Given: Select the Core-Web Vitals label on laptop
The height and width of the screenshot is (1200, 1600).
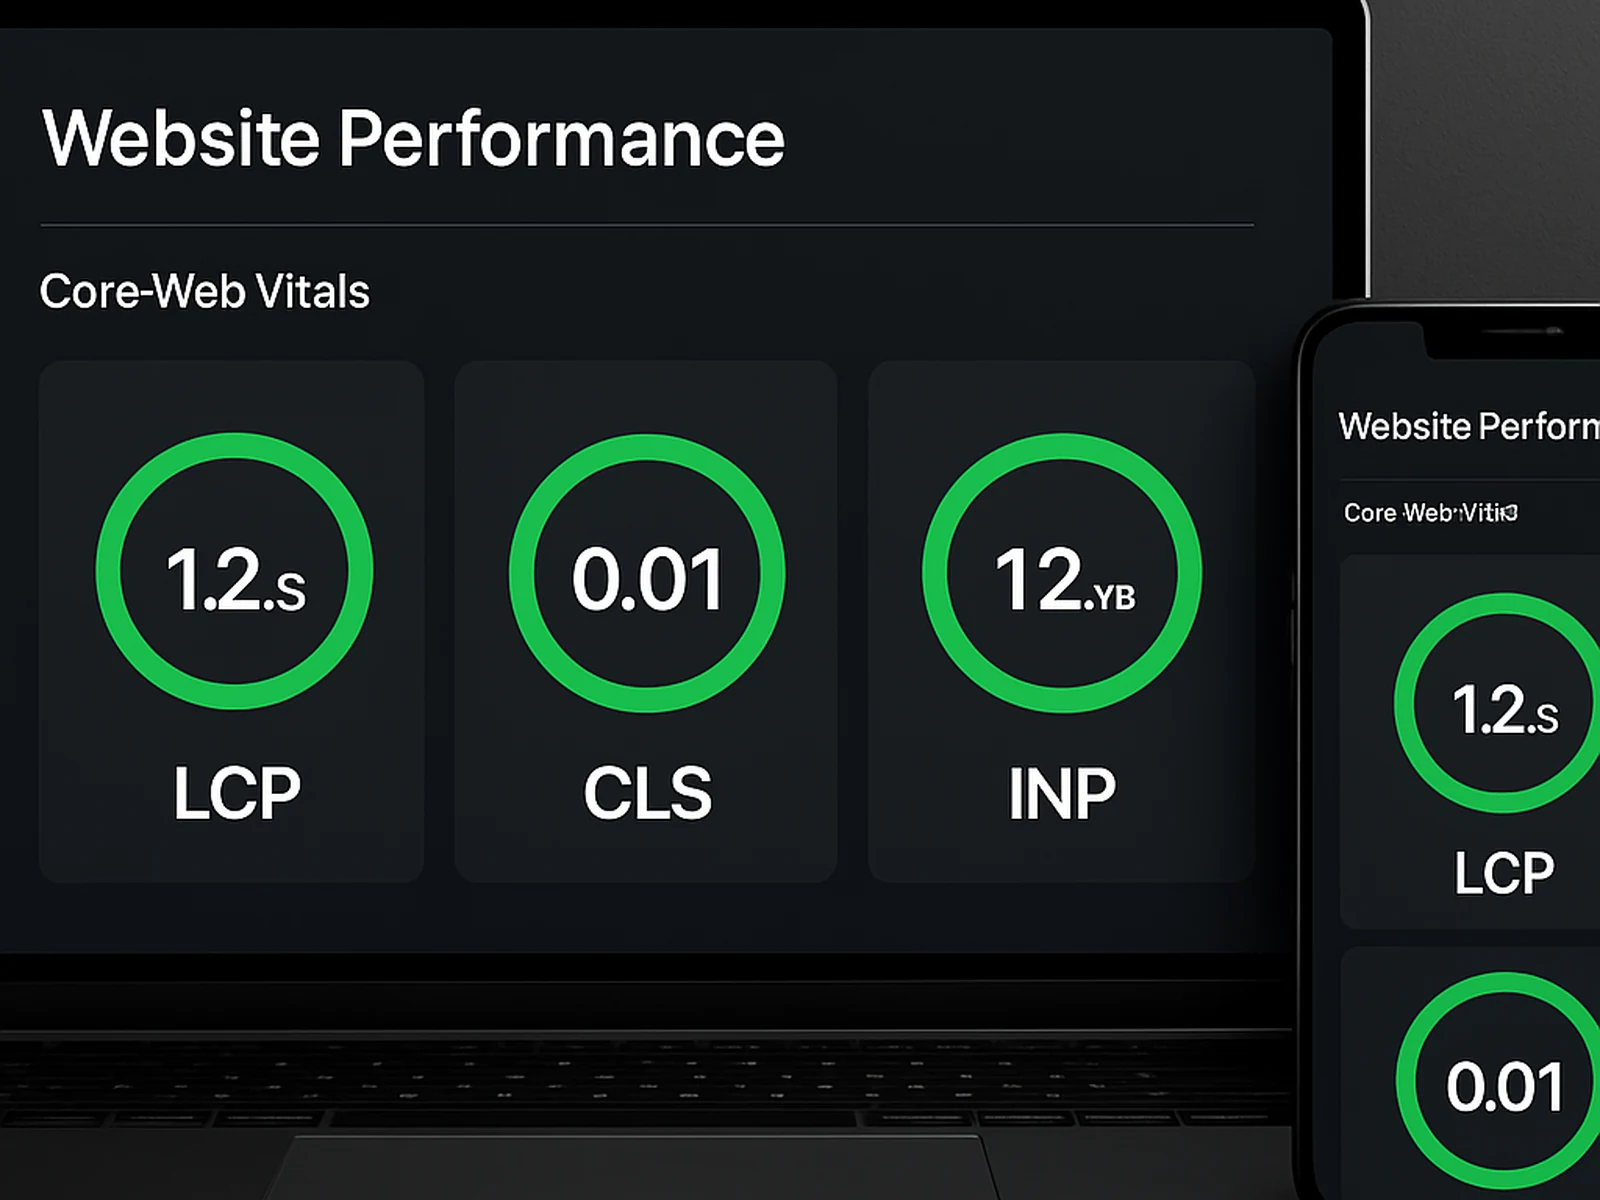Looking at the screenshot, I should tap(205, 292).
